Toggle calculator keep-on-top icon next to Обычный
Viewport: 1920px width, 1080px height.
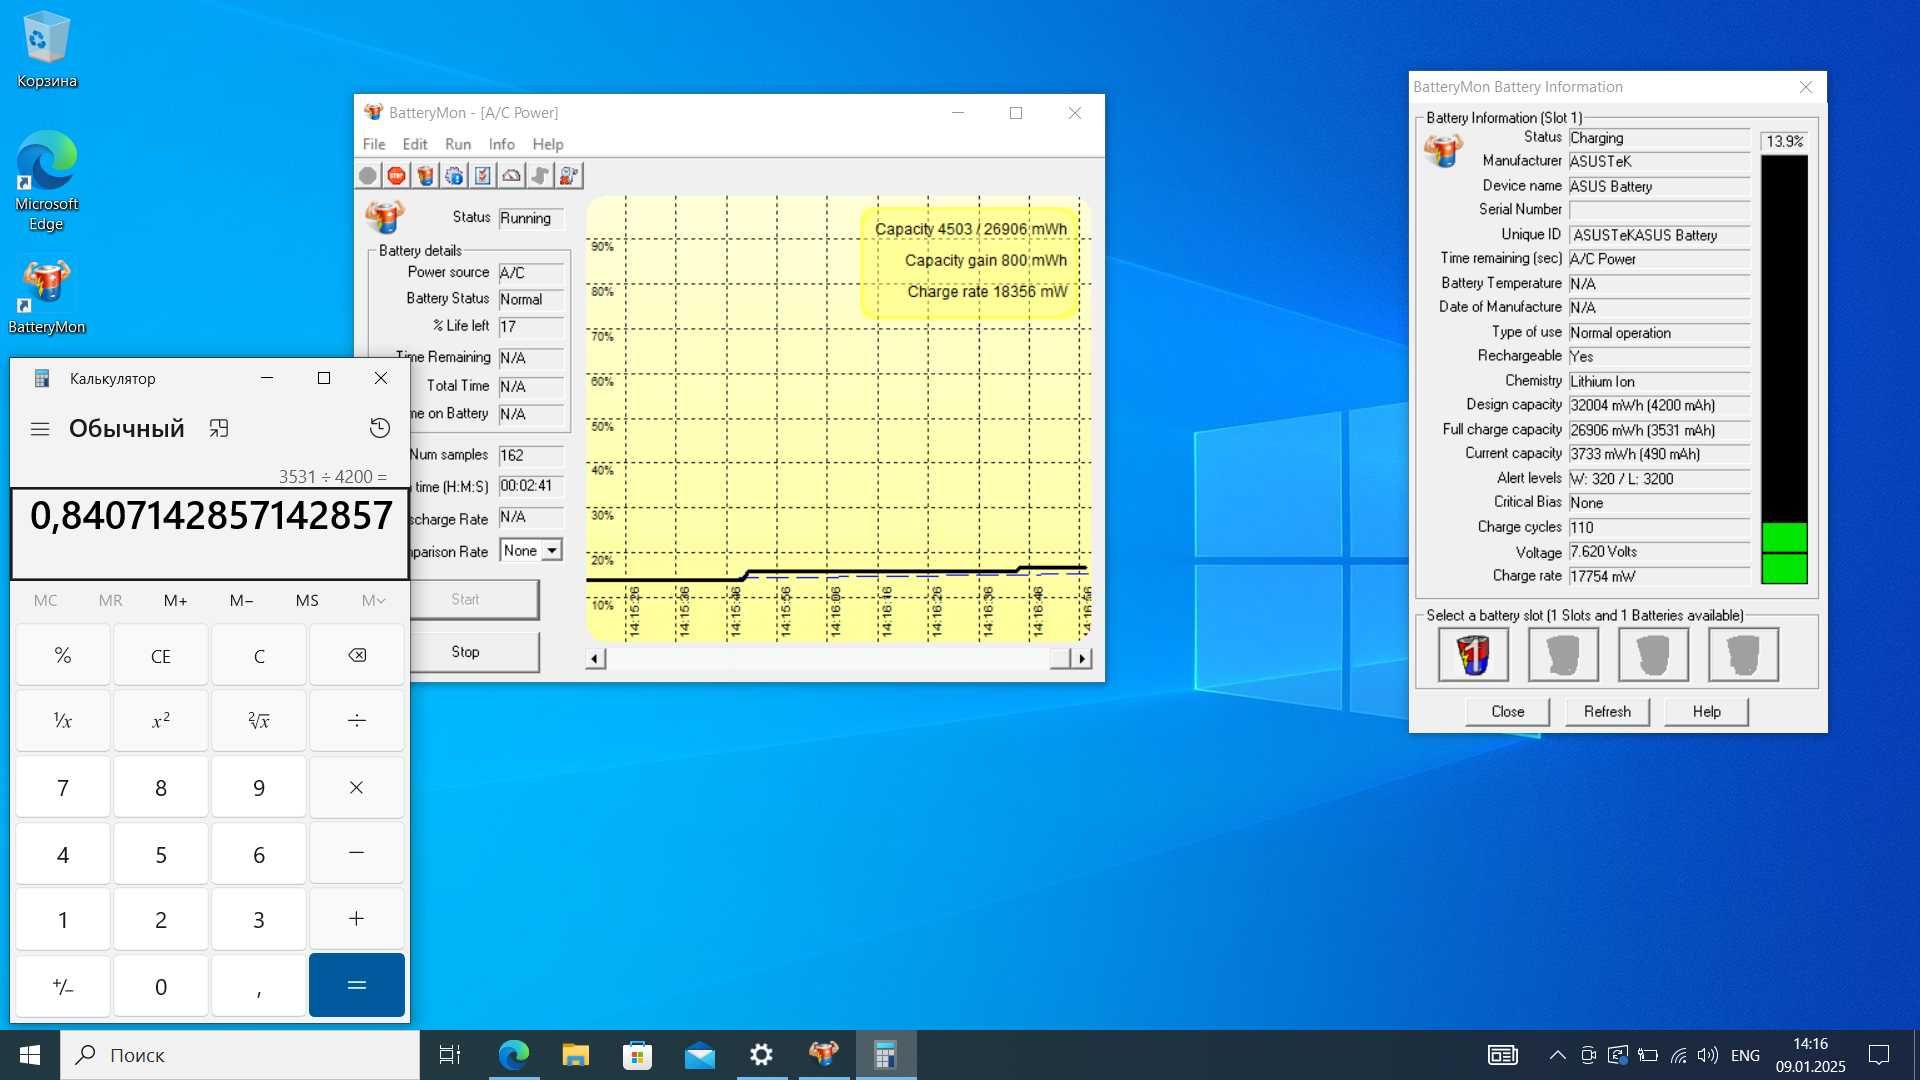(219, 428)
